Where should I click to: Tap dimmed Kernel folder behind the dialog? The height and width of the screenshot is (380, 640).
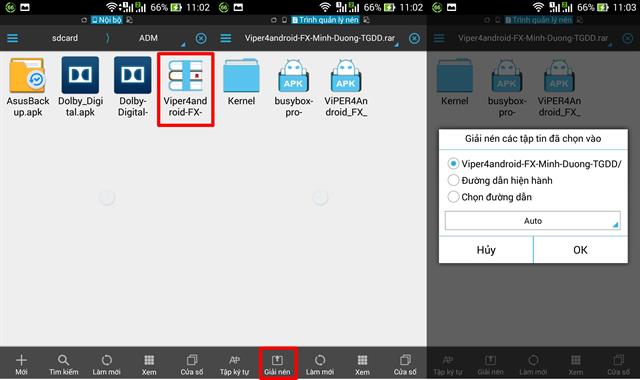click(454, 82)
